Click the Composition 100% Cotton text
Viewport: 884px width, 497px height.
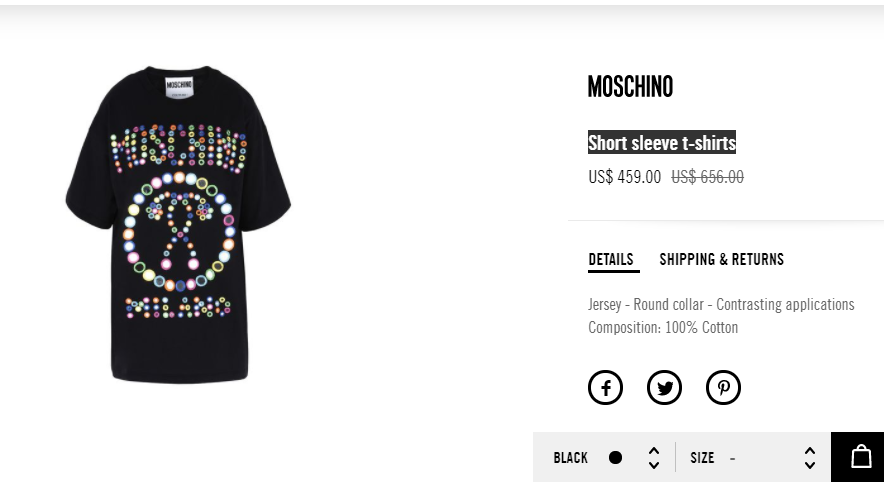pyautogui.click(x=663, y=327)
